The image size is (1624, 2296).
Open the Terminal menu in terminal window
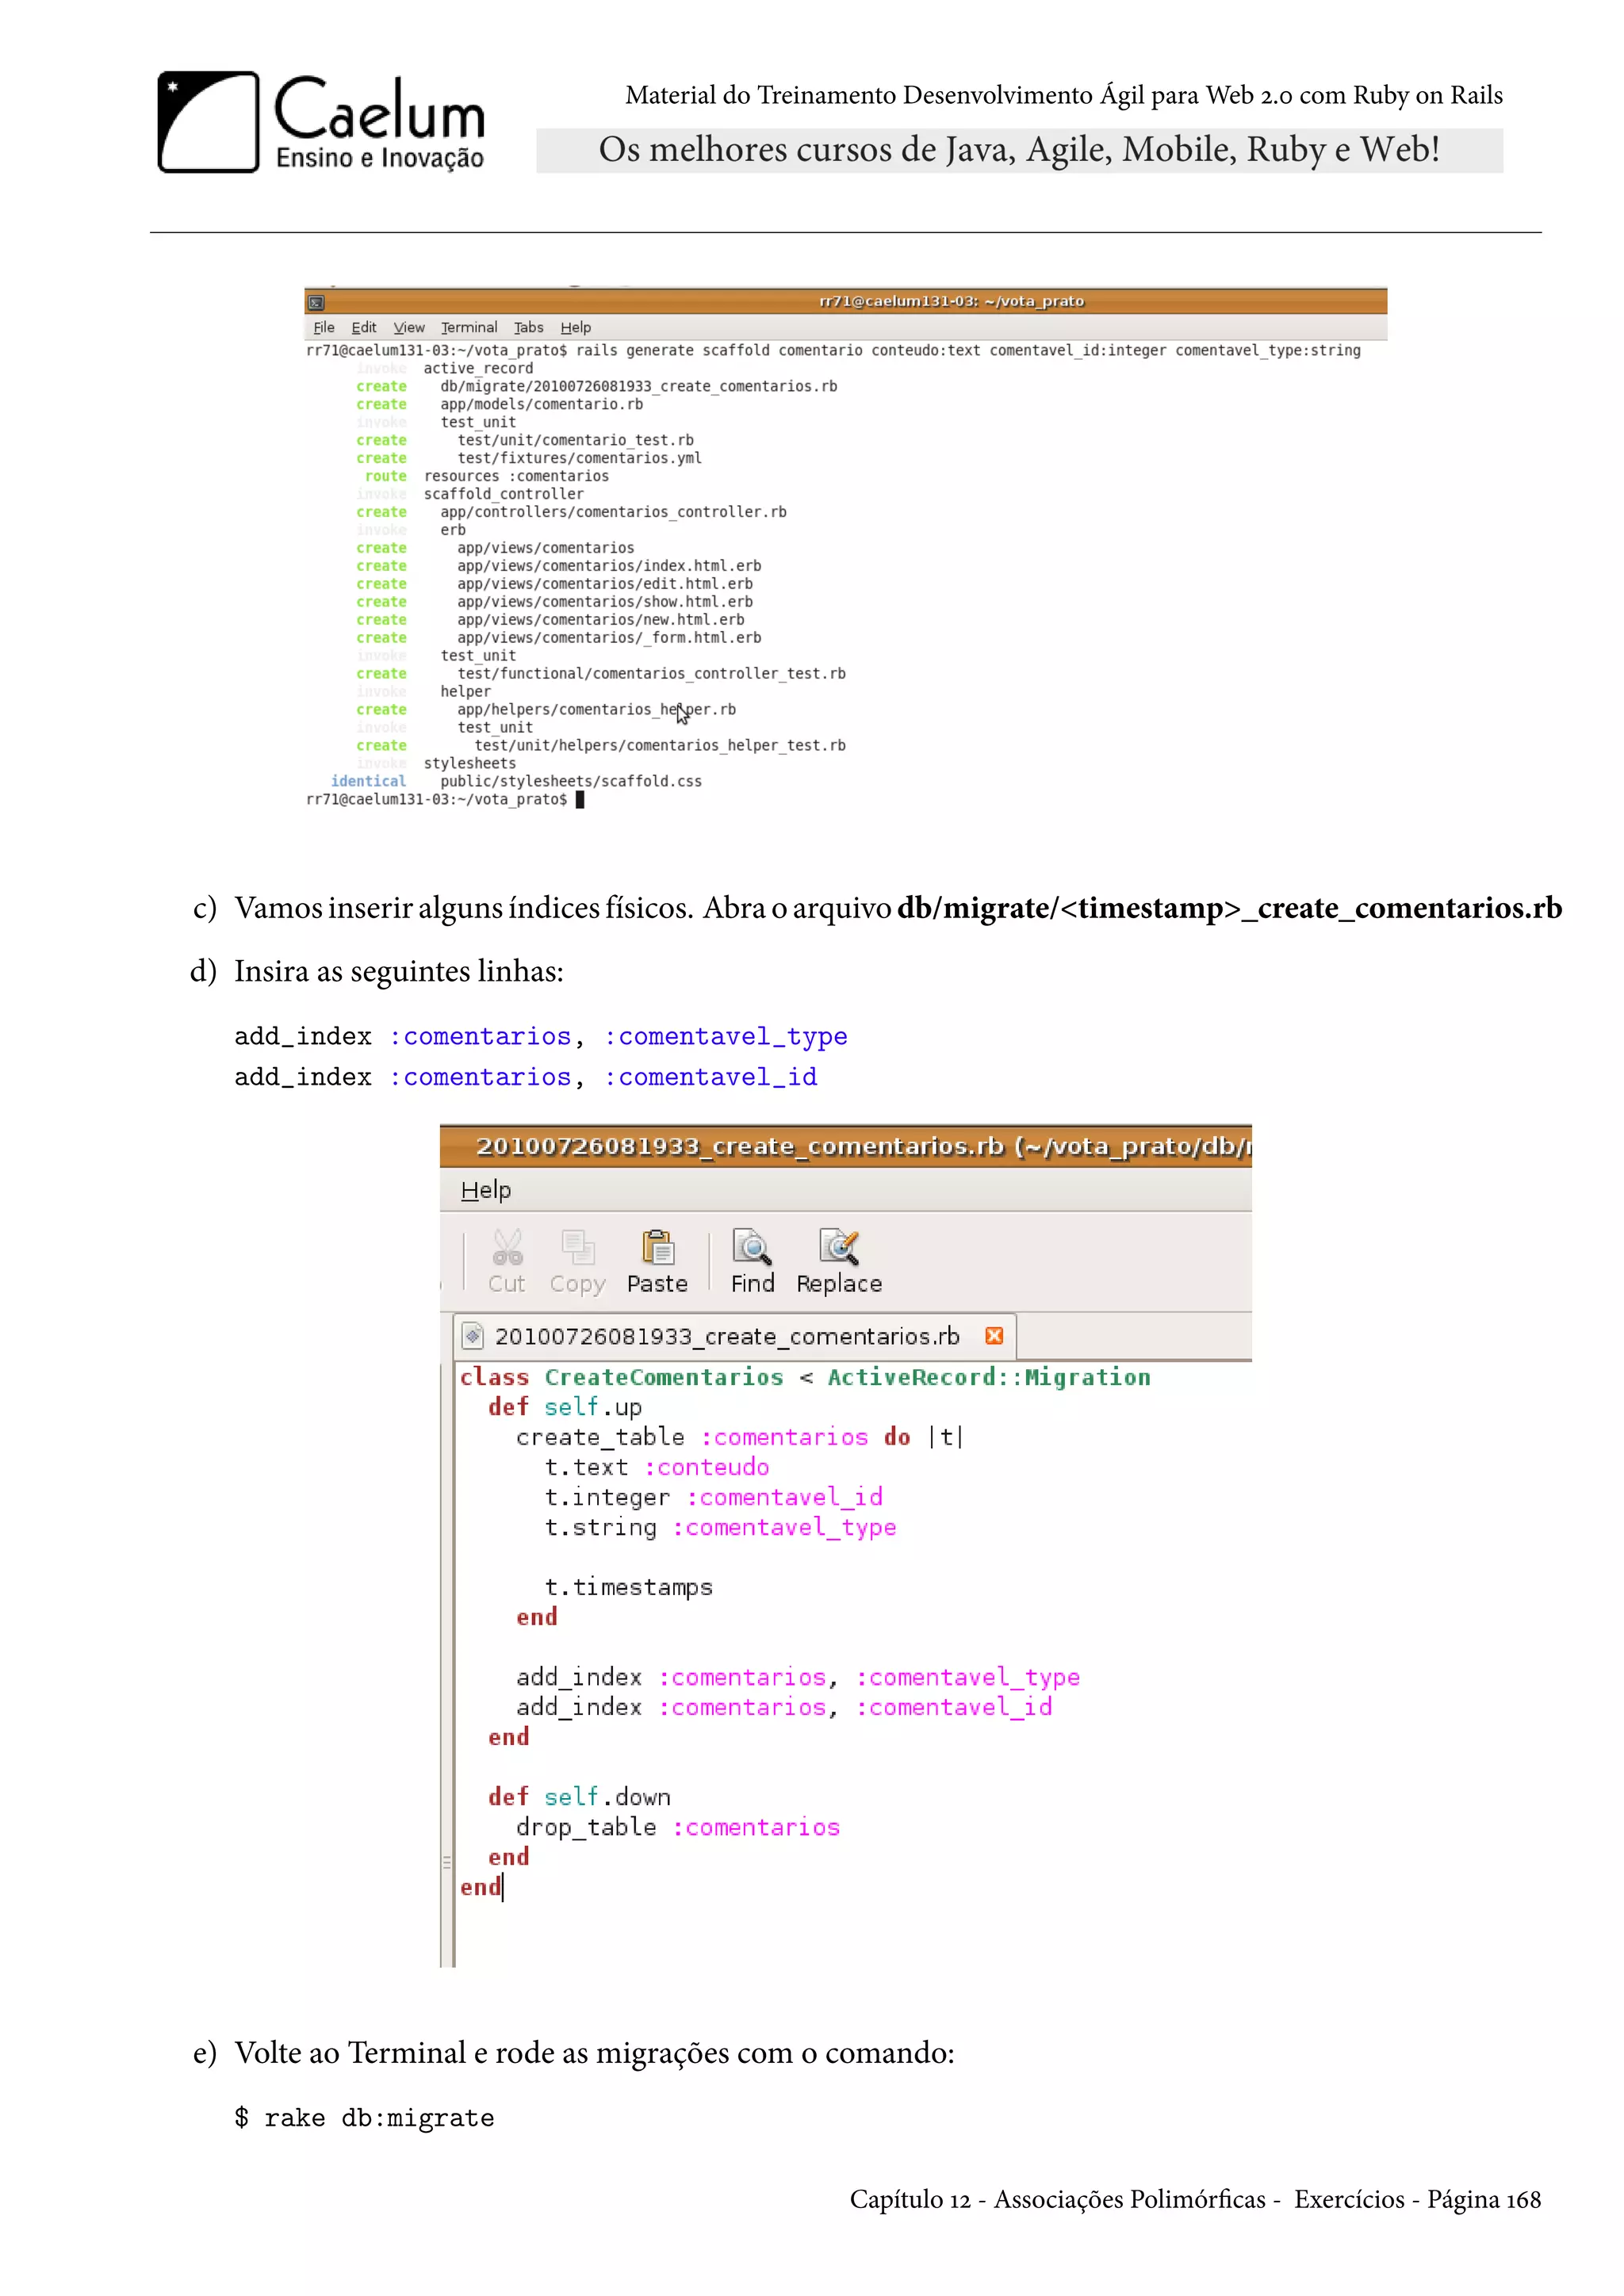(x=469, y=327)
